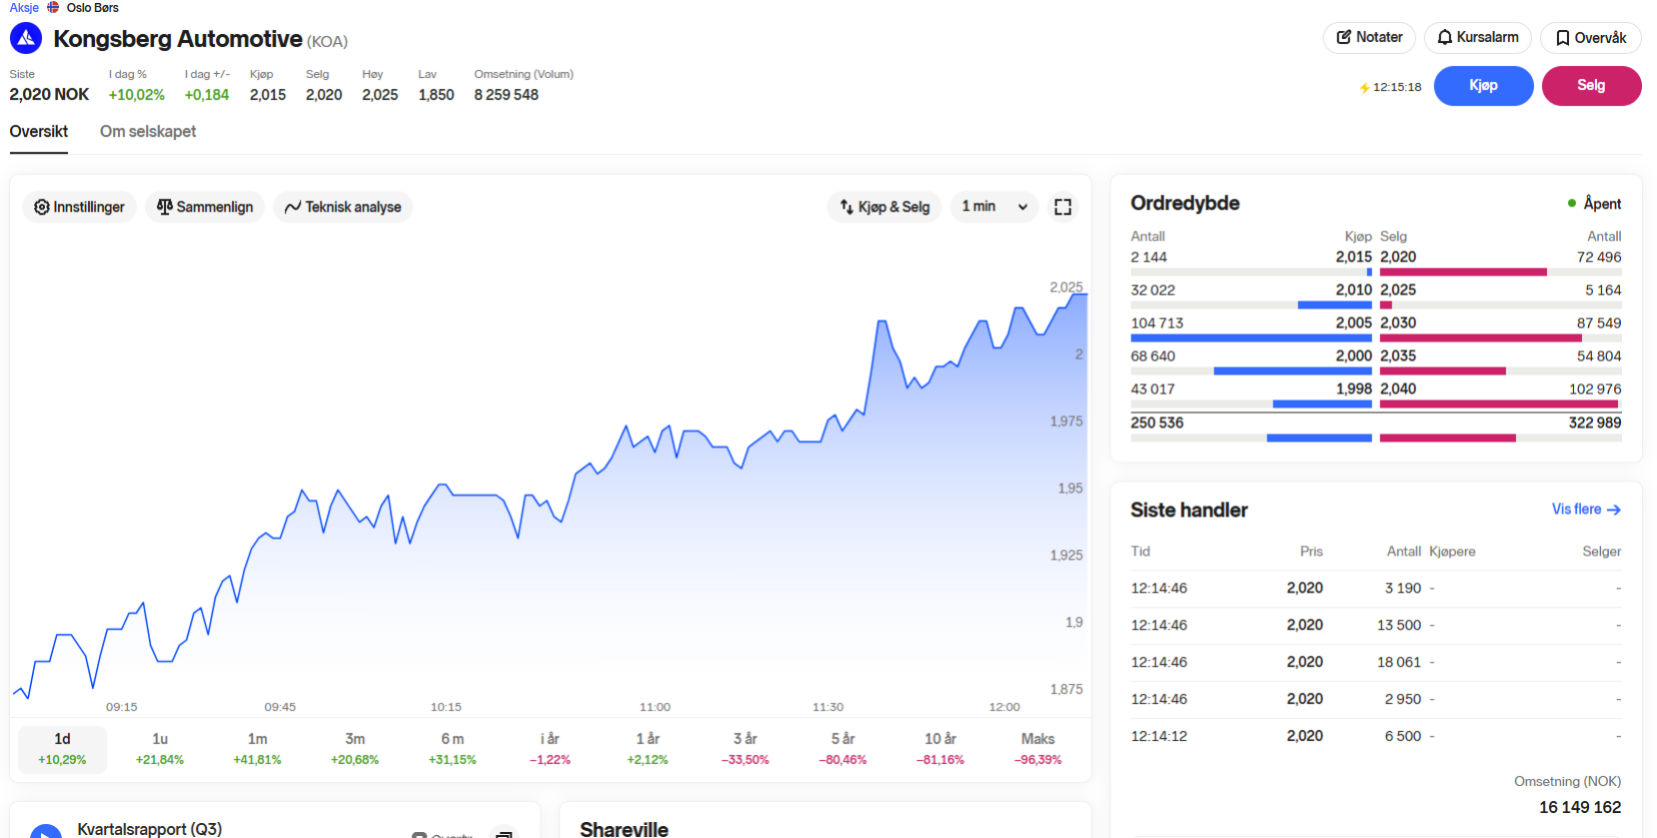Open chart Innstillinger gear button
1657x838 pixels.
tap(79, 207)
